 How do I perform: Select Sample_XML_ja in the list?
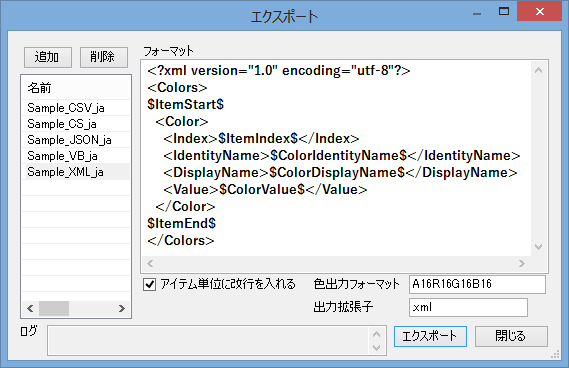76,172
